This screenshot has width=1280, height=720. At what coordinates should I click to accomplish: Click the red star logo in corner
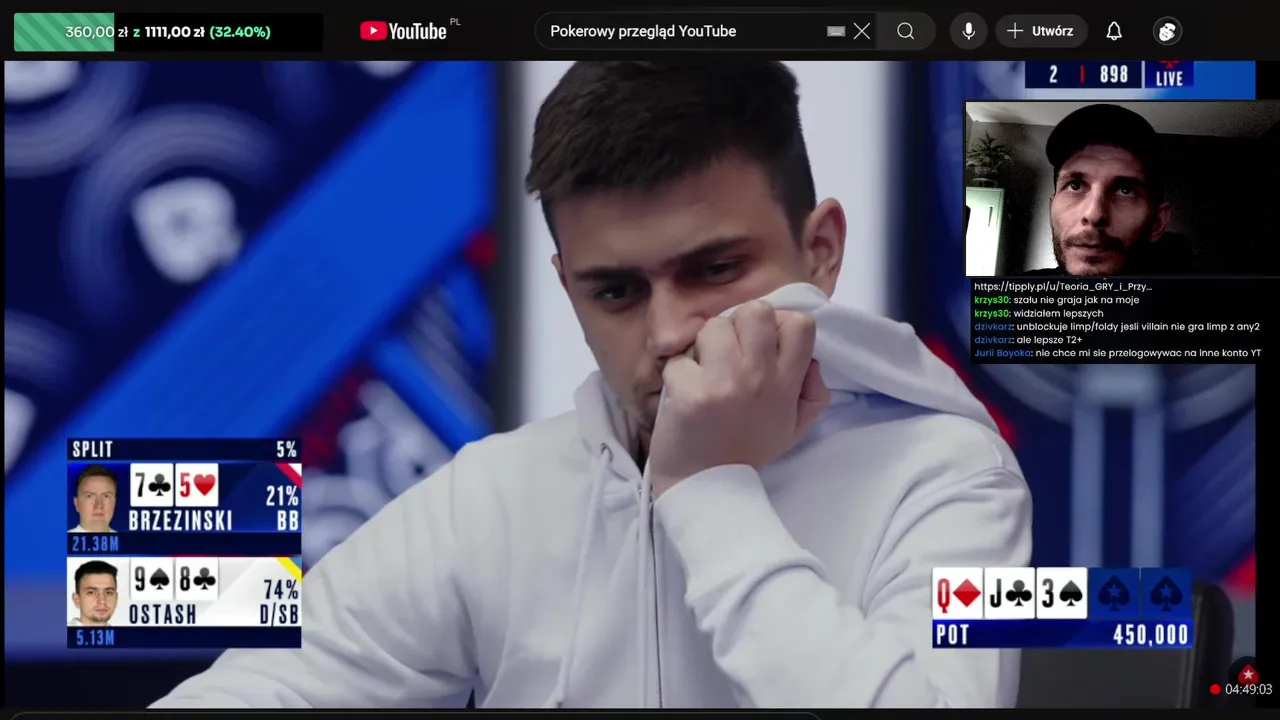click(x=1247, y=674)
